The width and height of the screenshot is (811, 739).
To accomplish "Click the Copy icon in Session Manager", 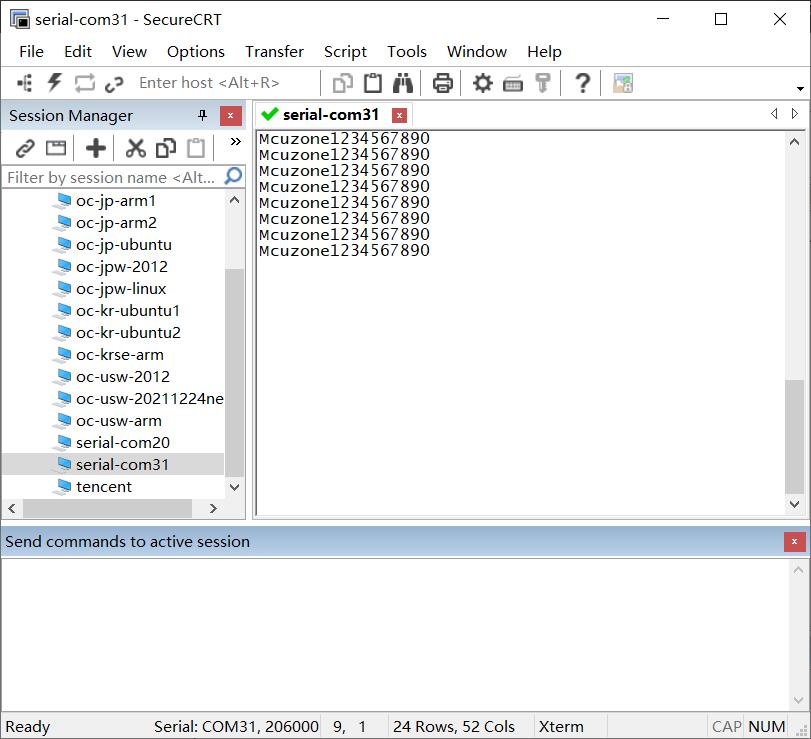I will click(166, 148).
